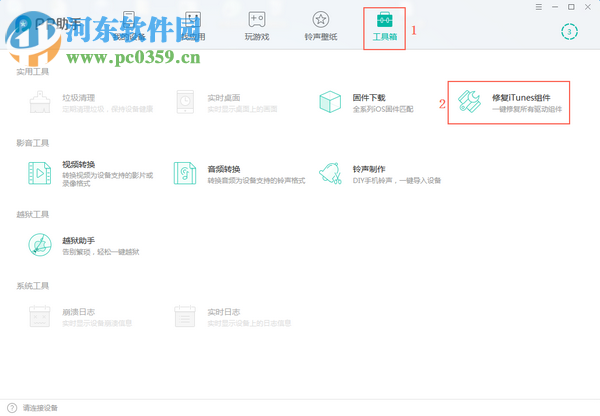Click the 实用工具 section heading
Viewport: 600px width, 416px height.
33,72
